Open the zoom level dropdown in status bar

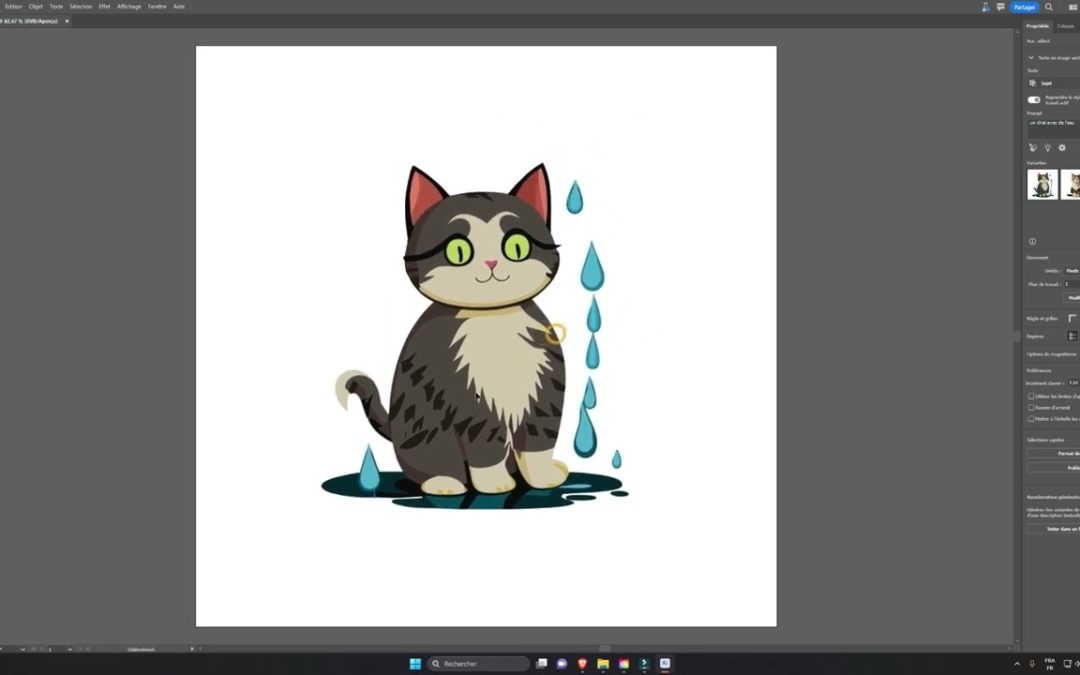tap(23, 649)
